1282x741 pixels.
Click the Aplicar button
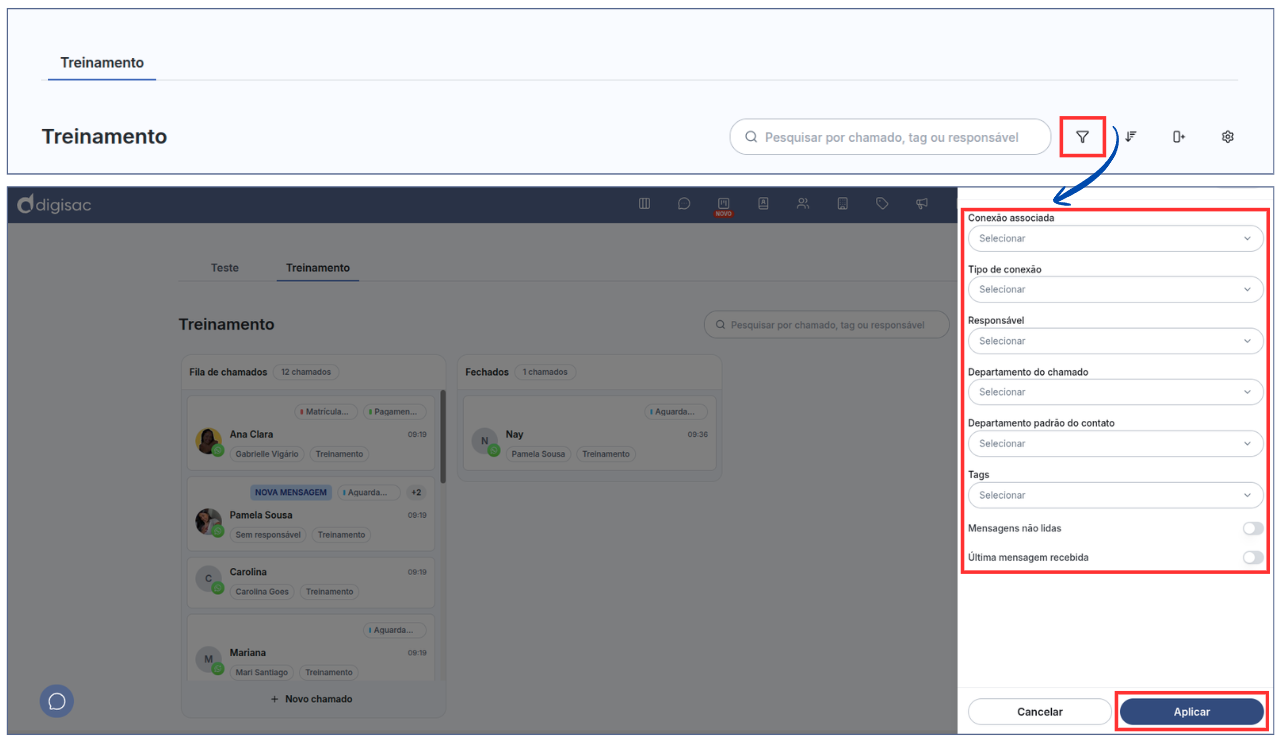pyautogui.click(x=1191, y=712)
